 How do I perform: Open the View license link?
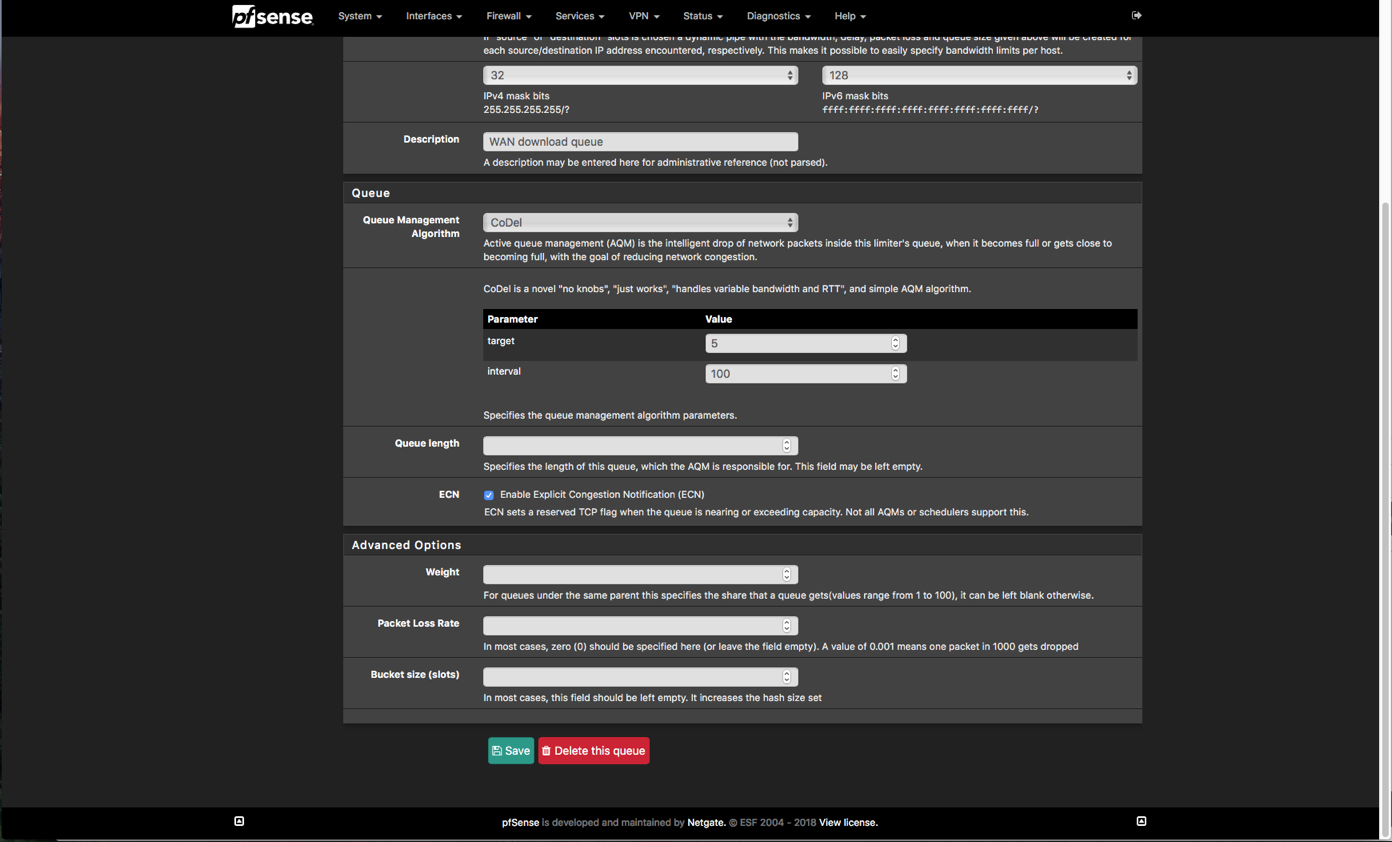848,823
